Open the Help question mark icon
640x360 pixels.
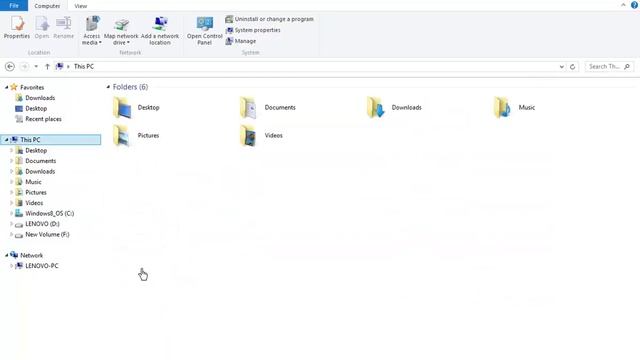pos(634,5)
